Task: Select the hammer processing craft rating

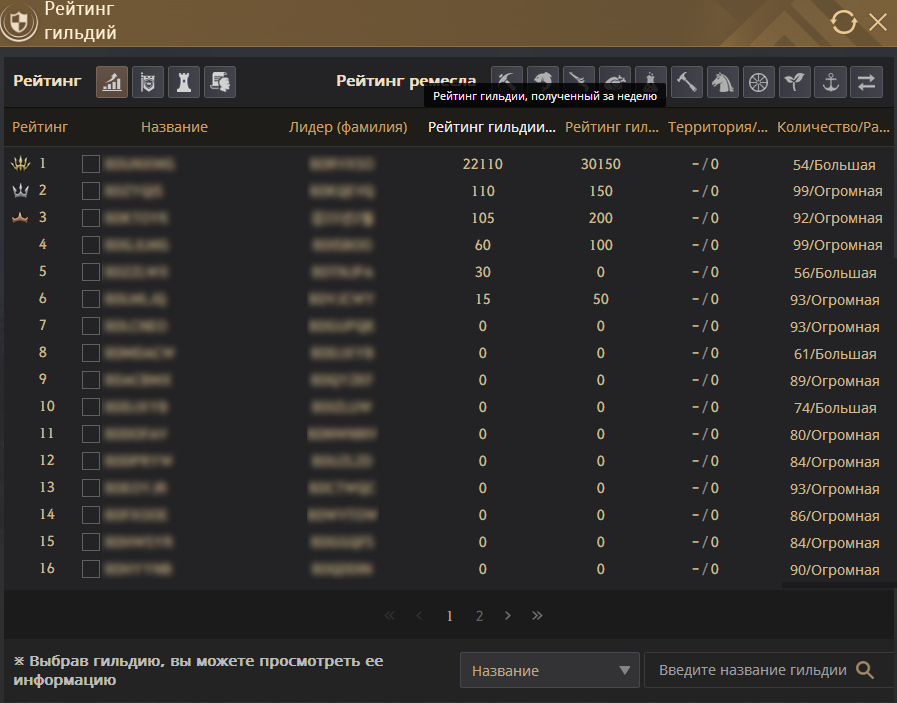Action: [686, 82]
